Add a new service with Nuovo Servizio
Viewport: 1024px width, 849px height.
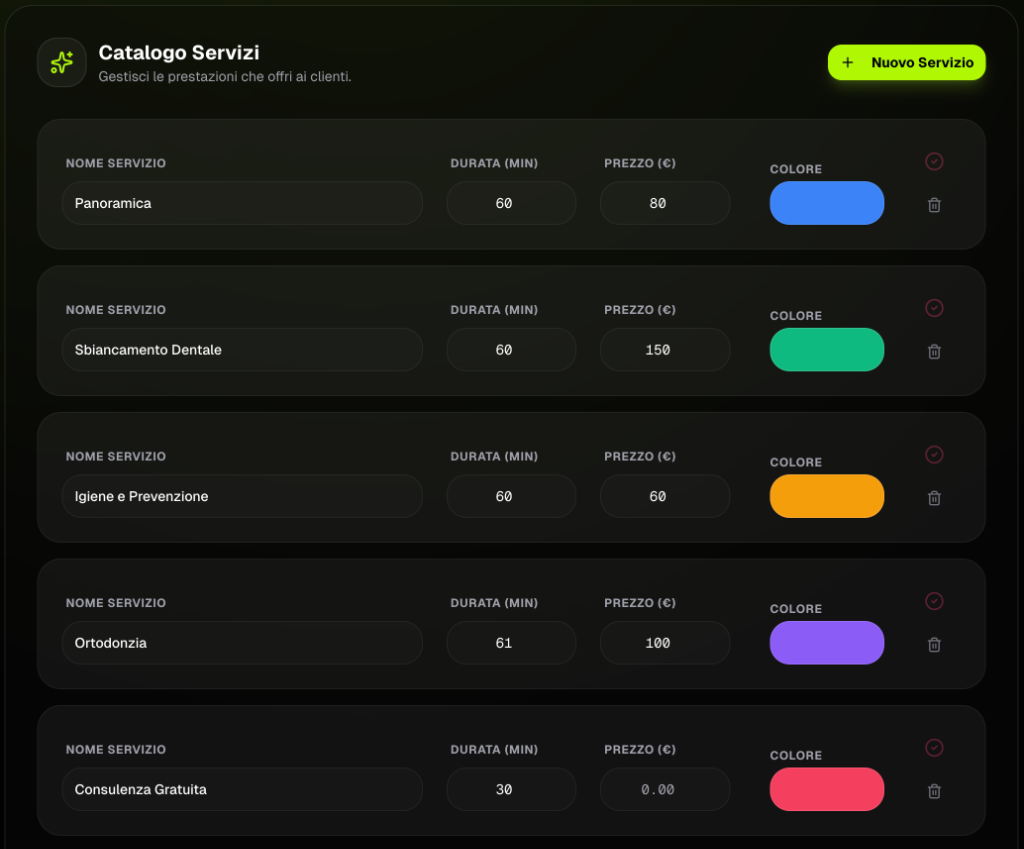click(x=907, y=63)
